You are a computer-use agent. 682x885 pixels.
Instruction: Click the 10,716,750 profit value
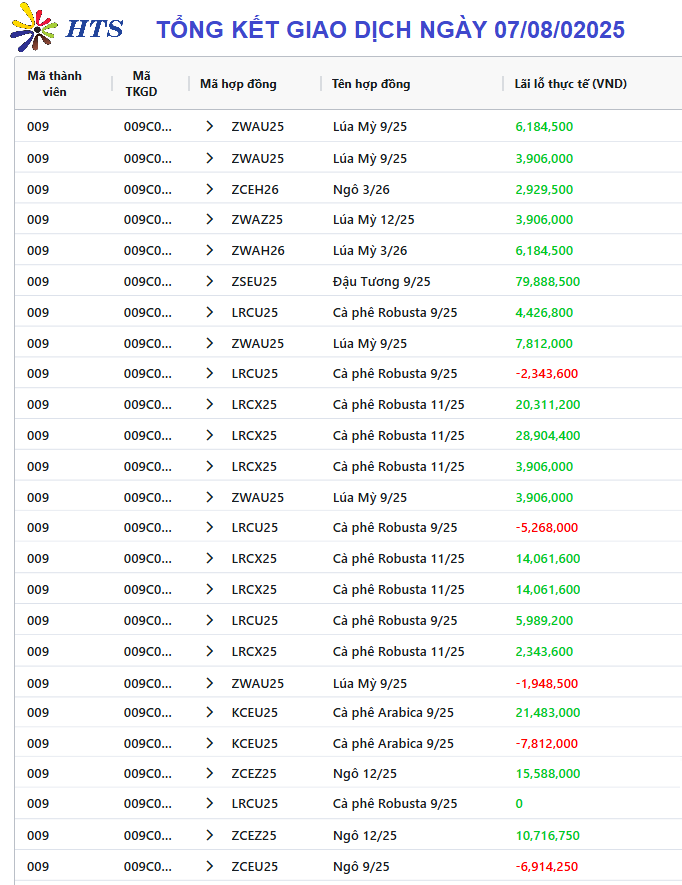[x=548, y=836]
